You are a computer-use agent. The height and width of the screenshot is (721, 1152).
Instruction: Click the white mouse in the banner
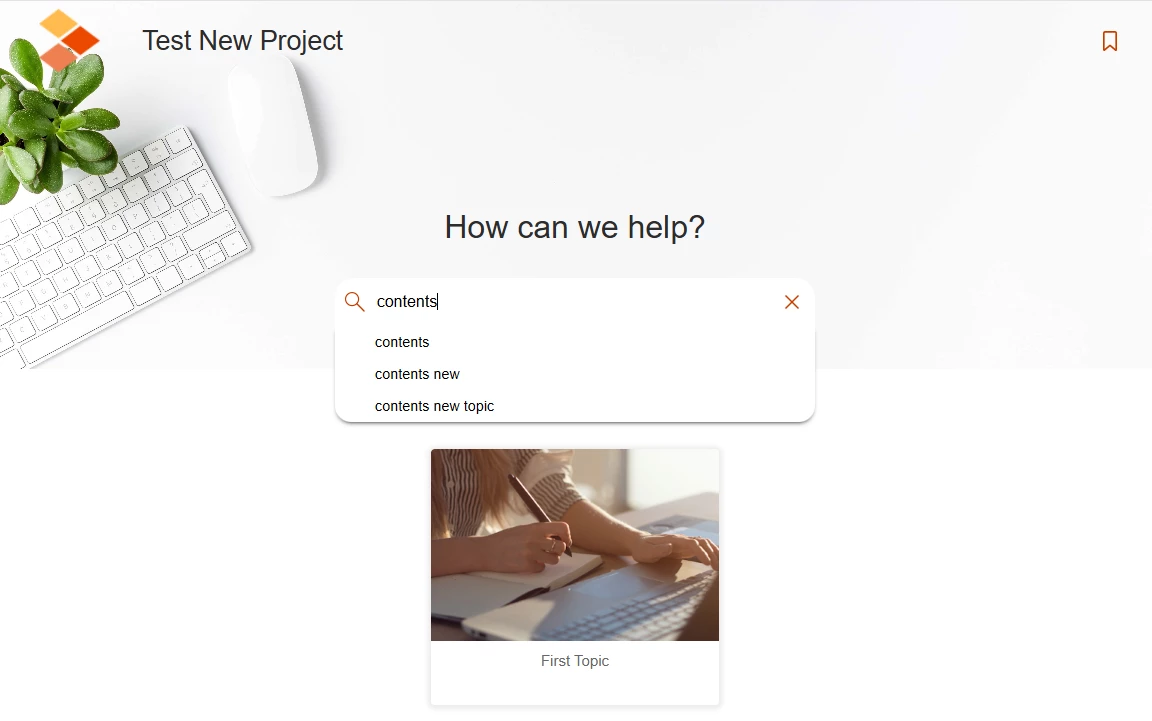[273, 126]
